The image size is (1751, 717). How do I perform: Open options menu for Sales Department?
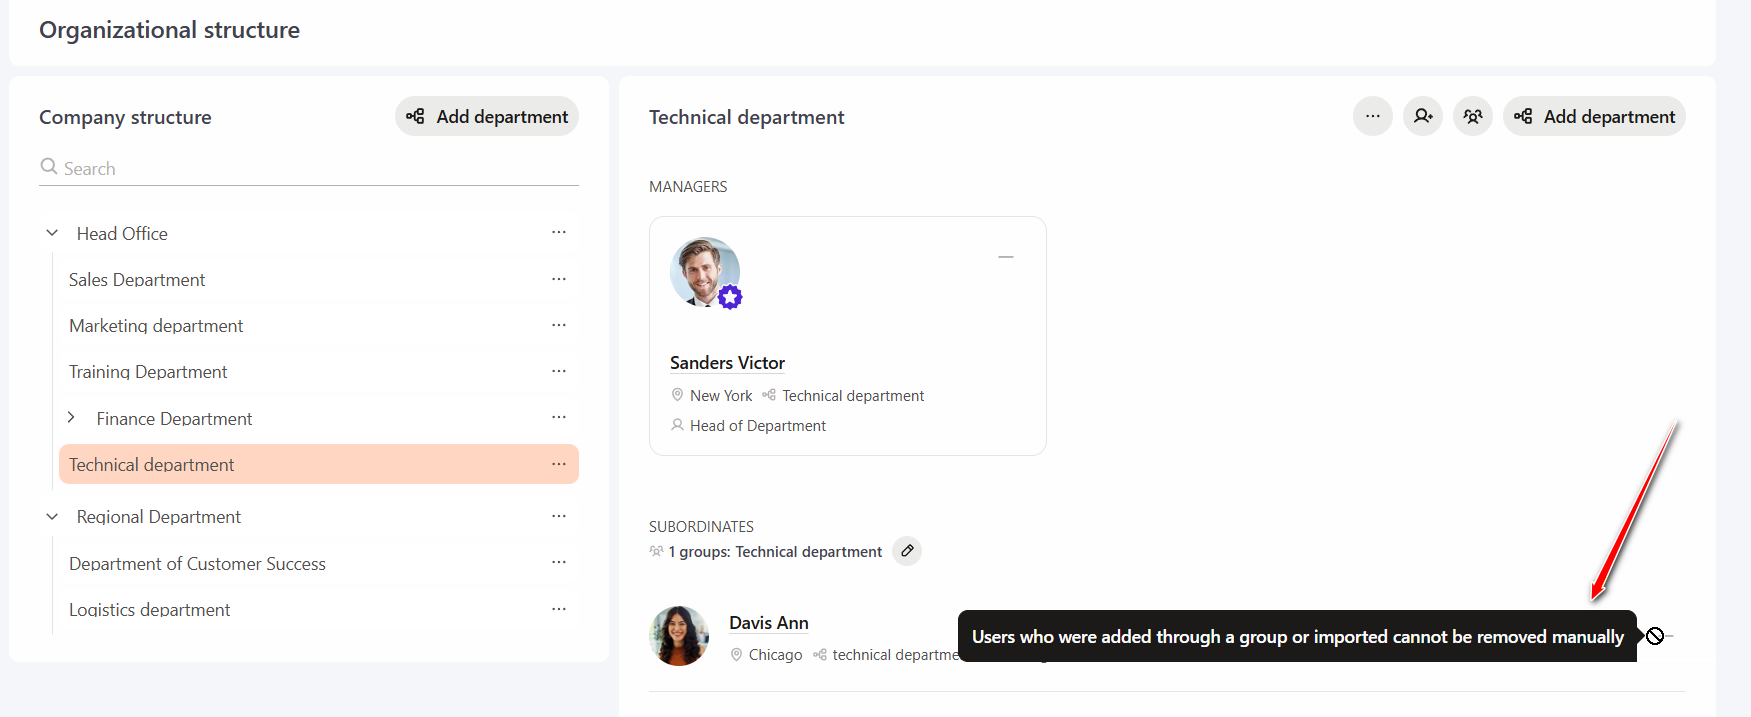tap(559, 279)
